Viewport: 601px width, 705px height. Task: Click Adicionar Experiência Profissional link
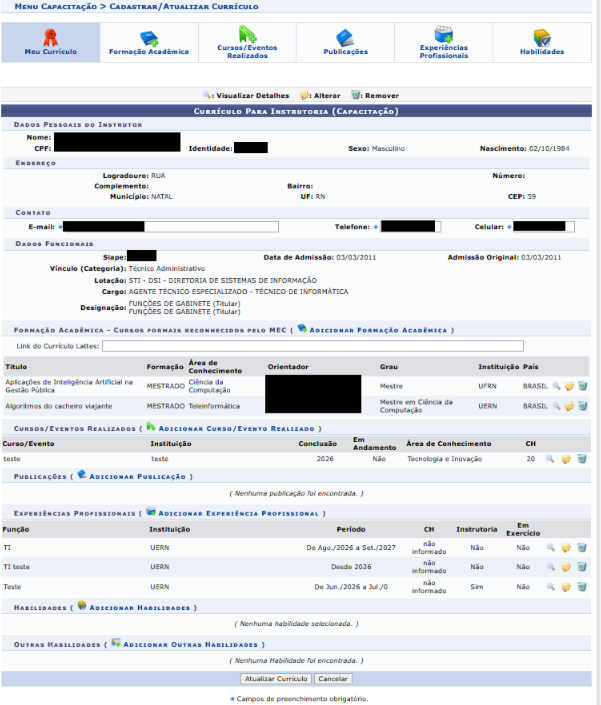coord(238,513)
